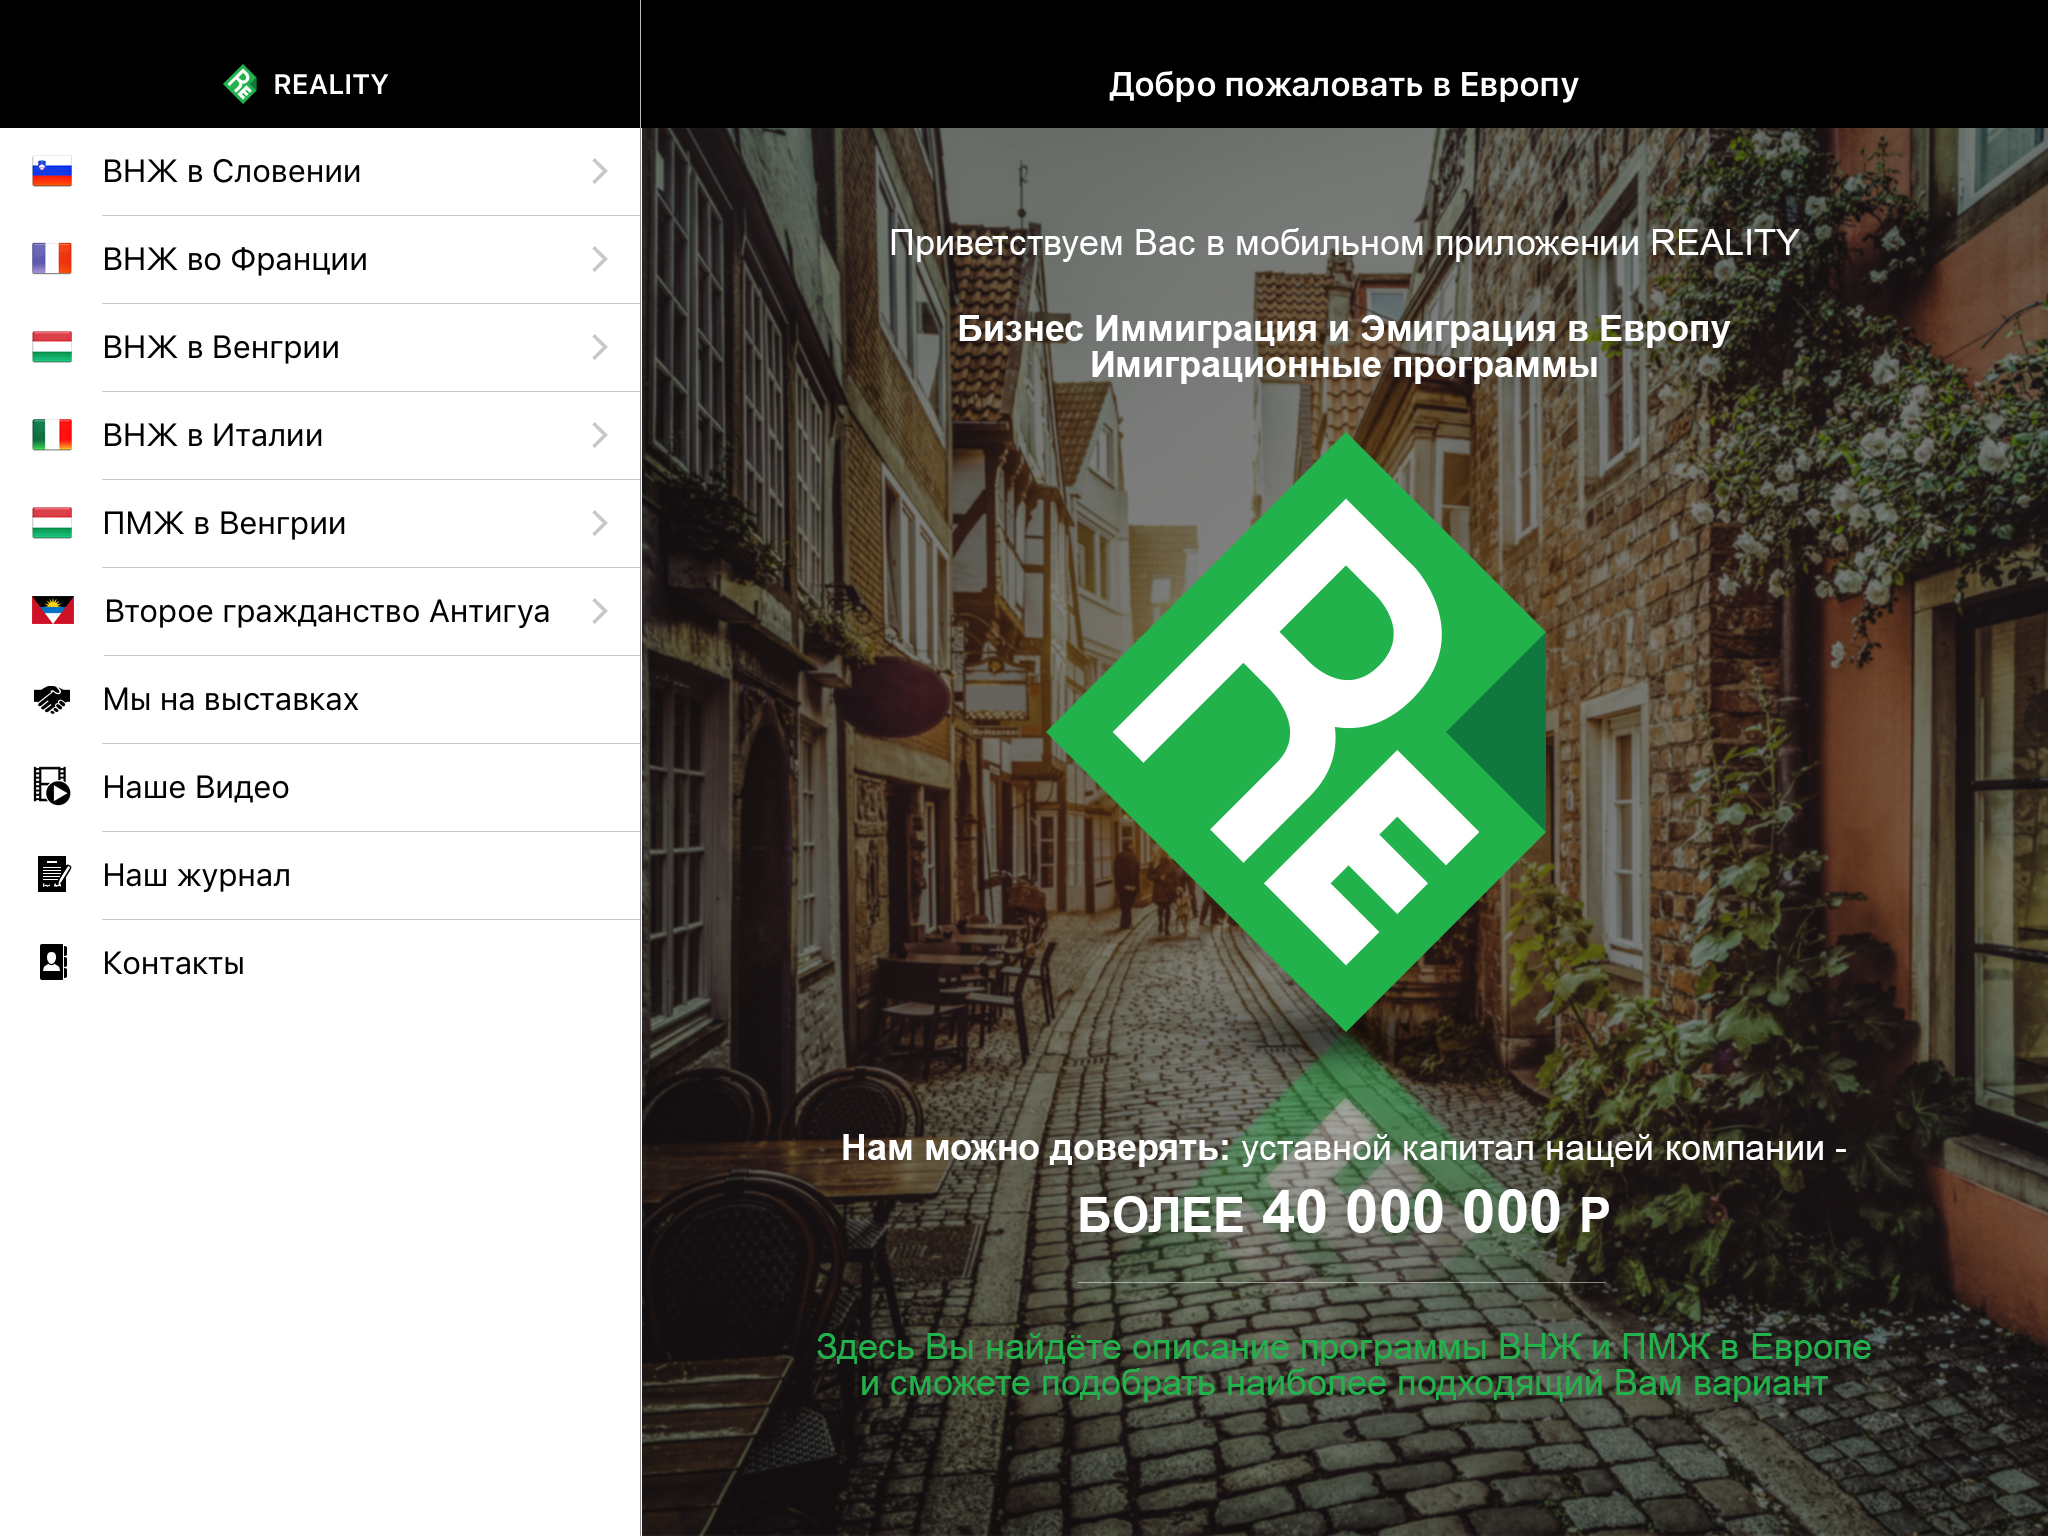Open Наш журнал section
The height and width of the screenshot is (1536, 2048).
(x=197, y=875)
